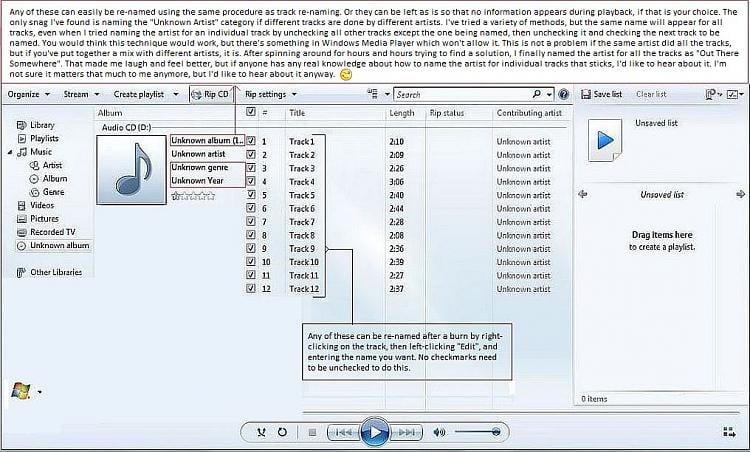Uncheck the Track 1 checkbox
750x452 pixels.
coord(251,141)
